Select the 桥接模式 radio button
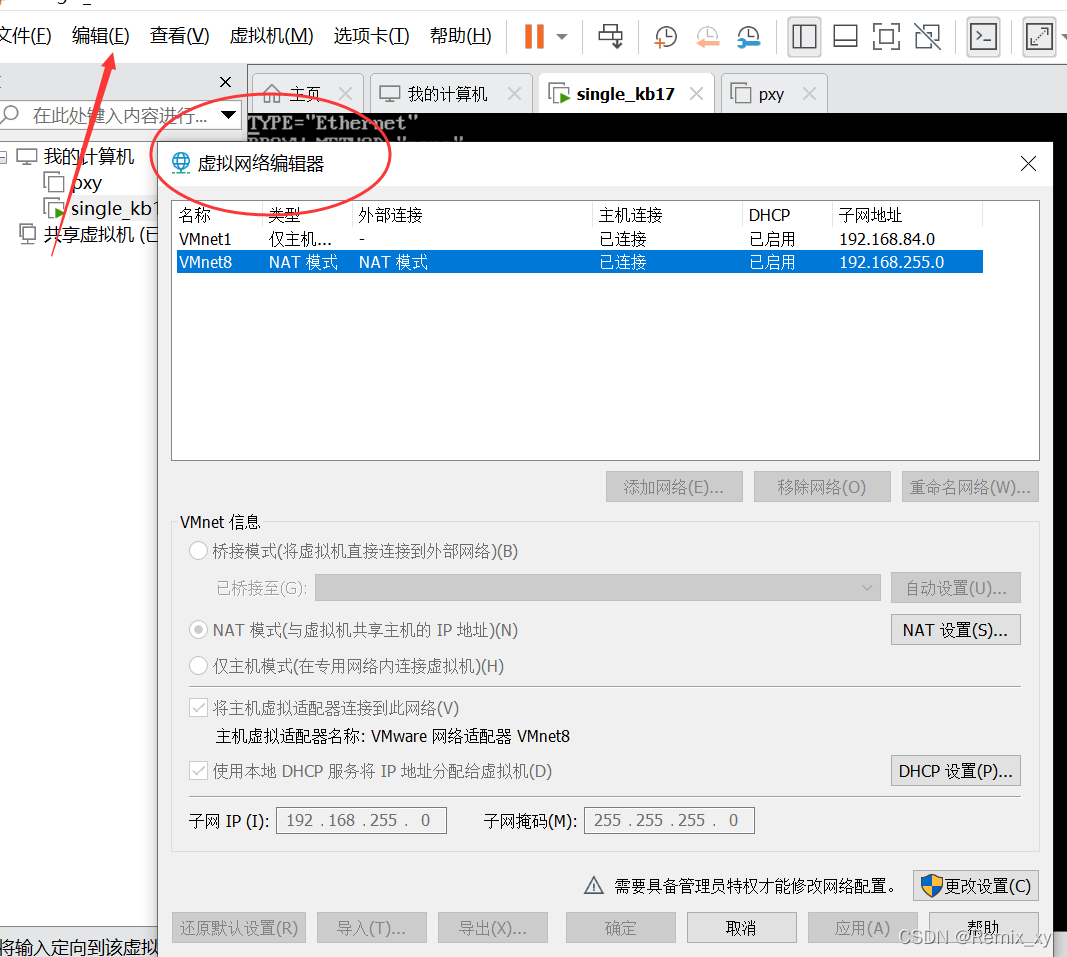Image resolution: width=1067 pixels, height=957 pixels. click(198, 551)
